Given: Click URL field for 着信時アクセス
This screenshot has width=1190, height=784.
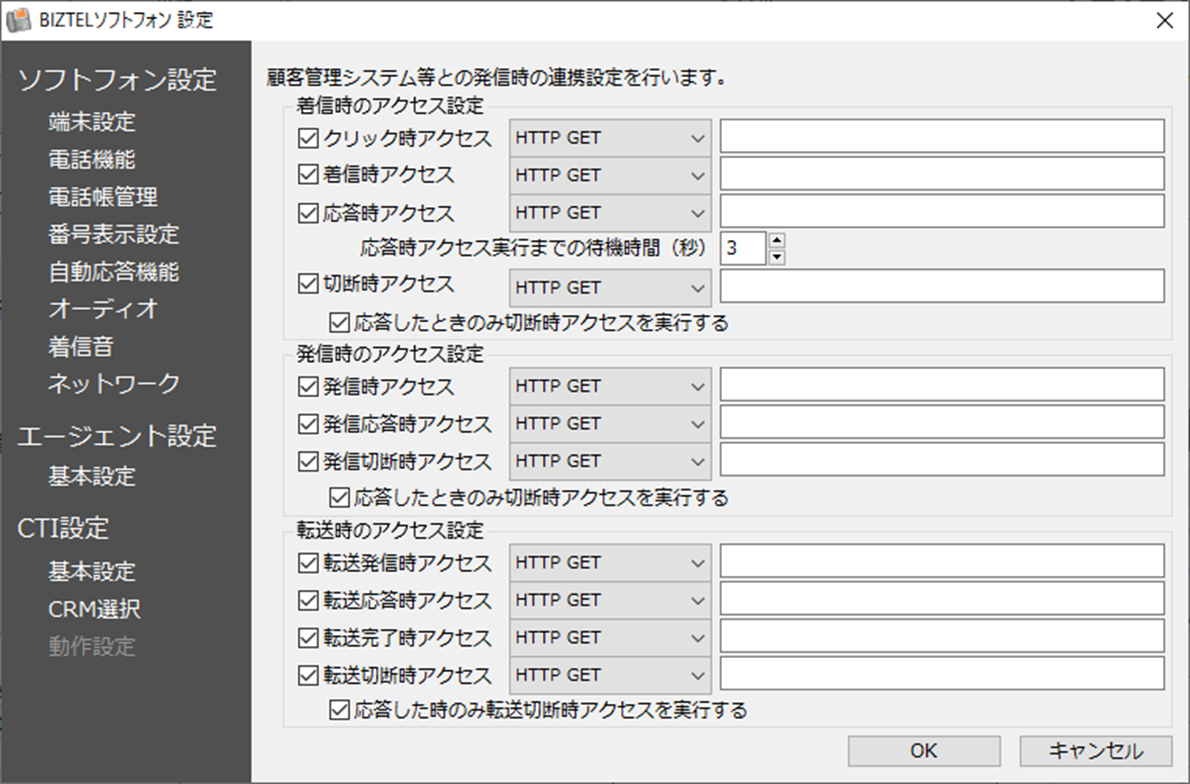Looking at the screenshot, I should coord(941,174).
